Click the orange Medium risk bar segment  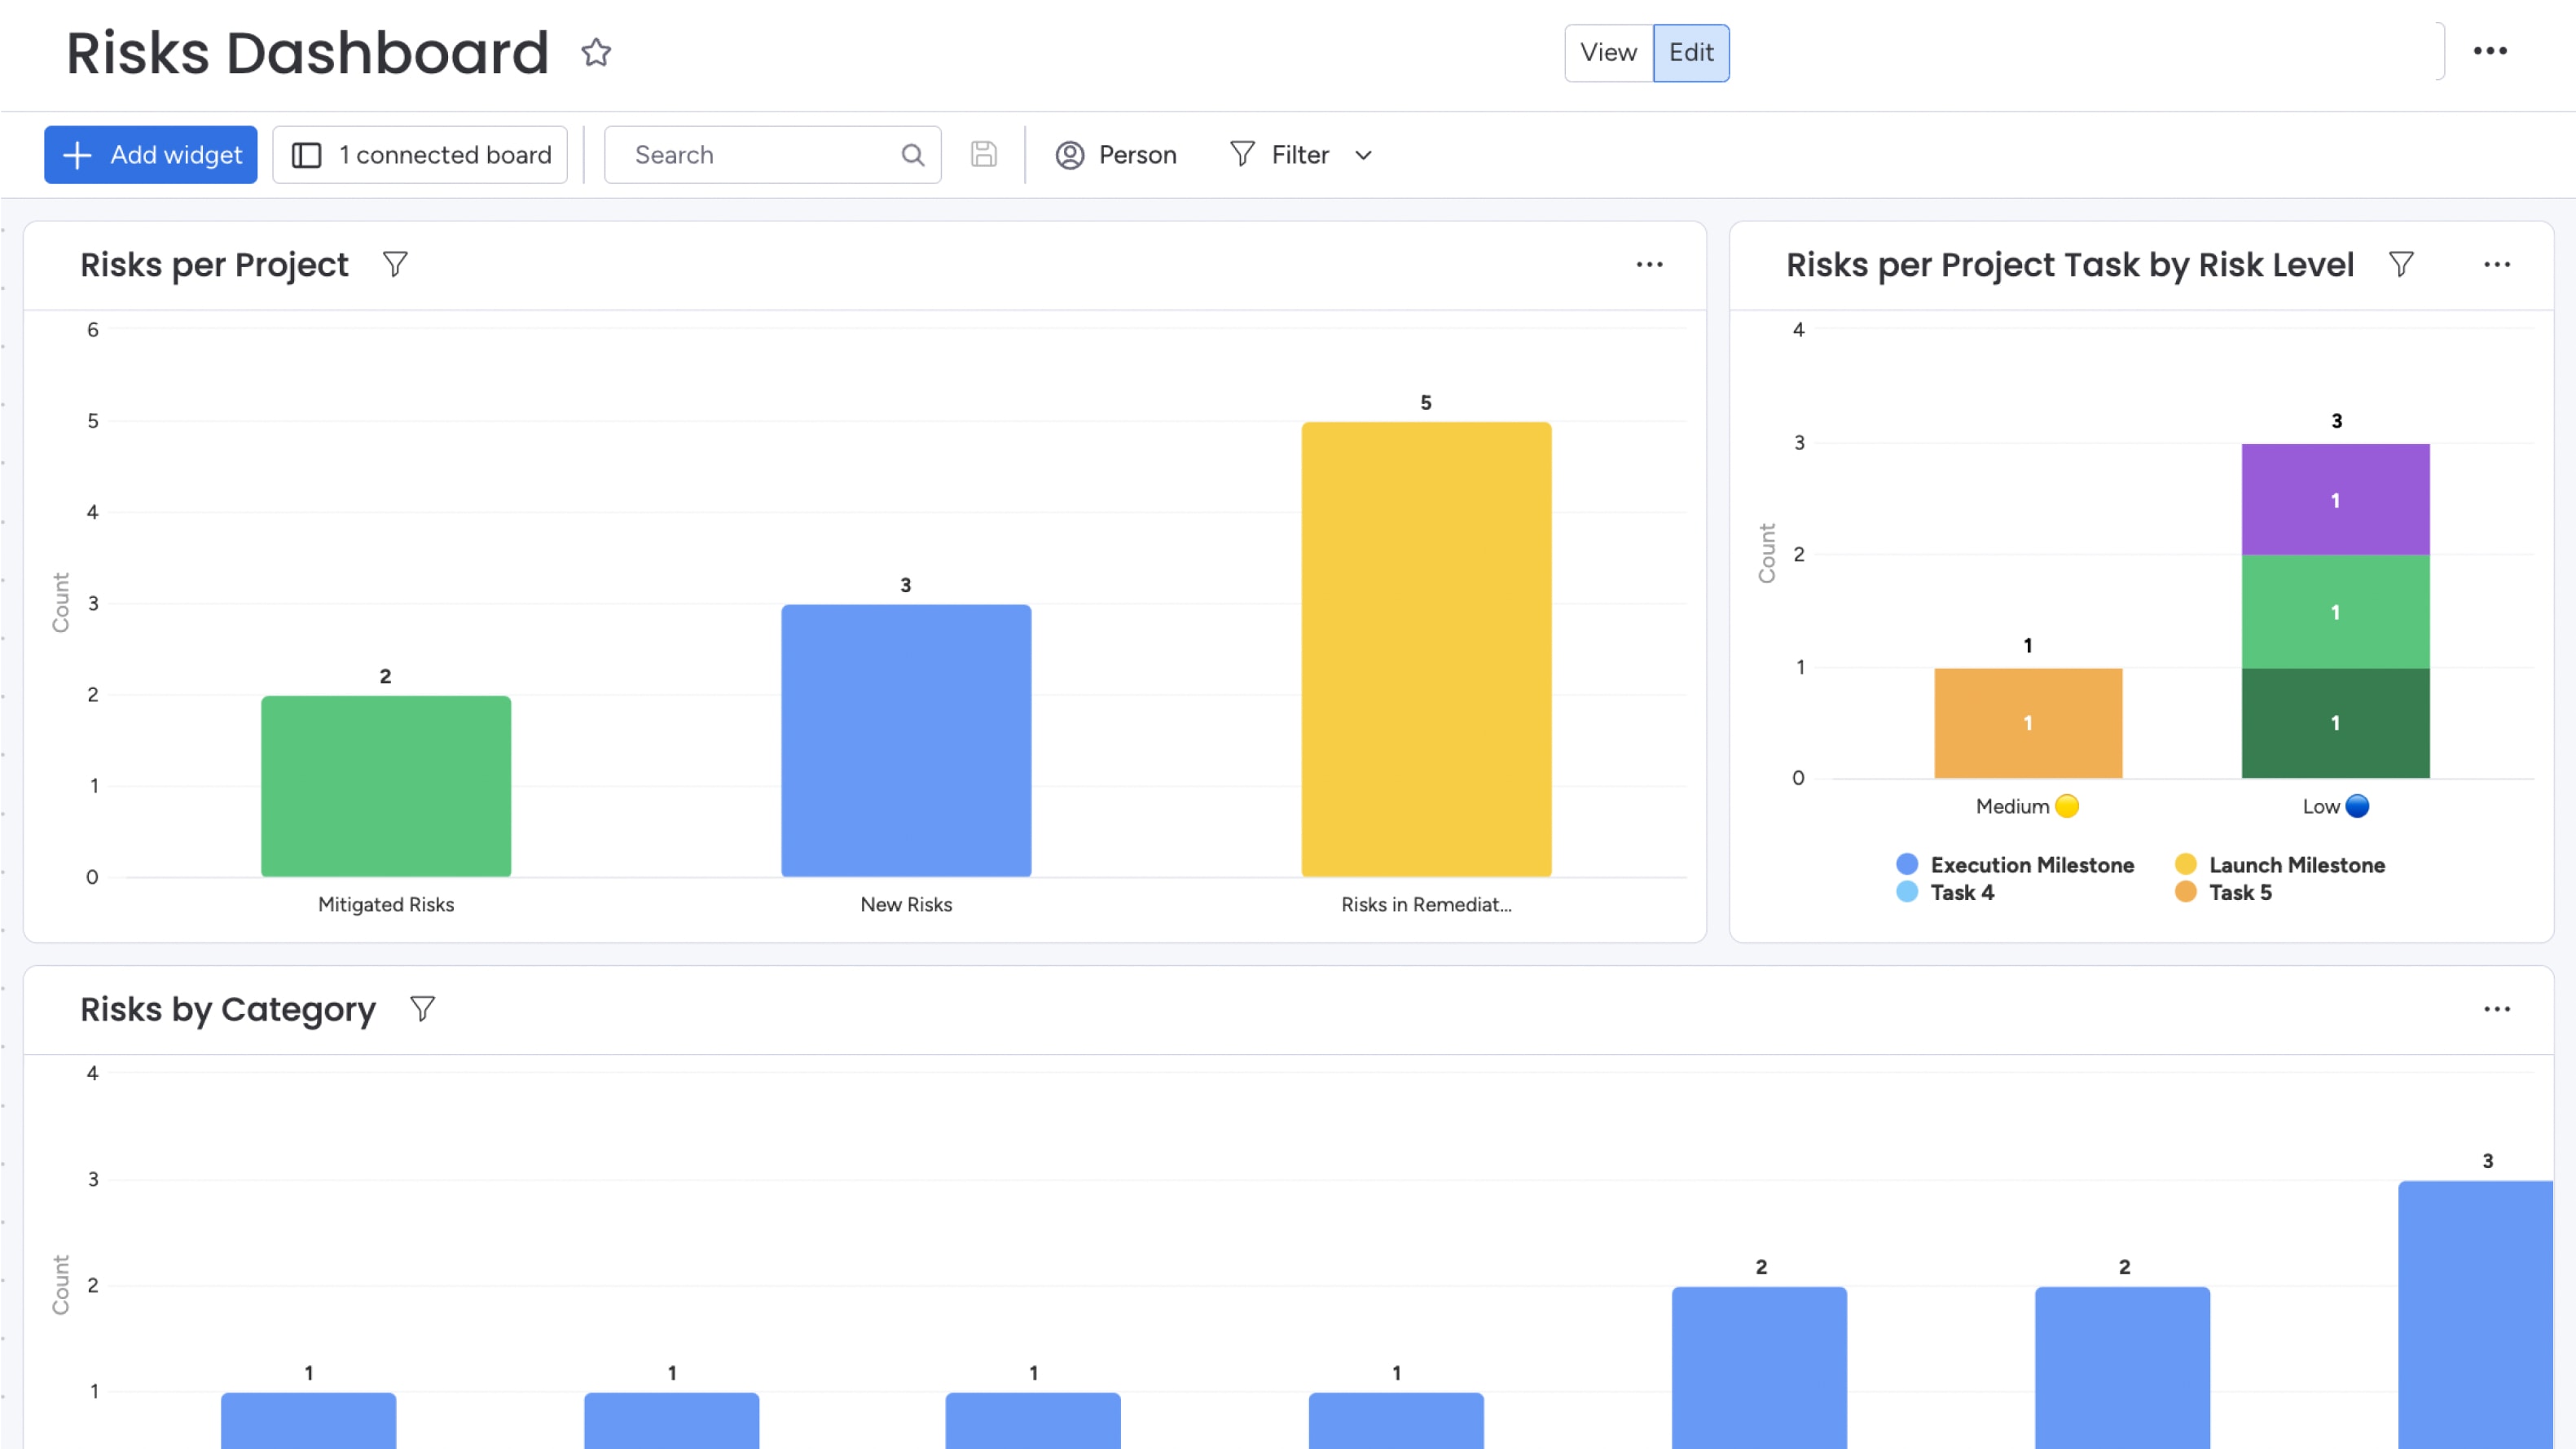(x=2028, y=723)
